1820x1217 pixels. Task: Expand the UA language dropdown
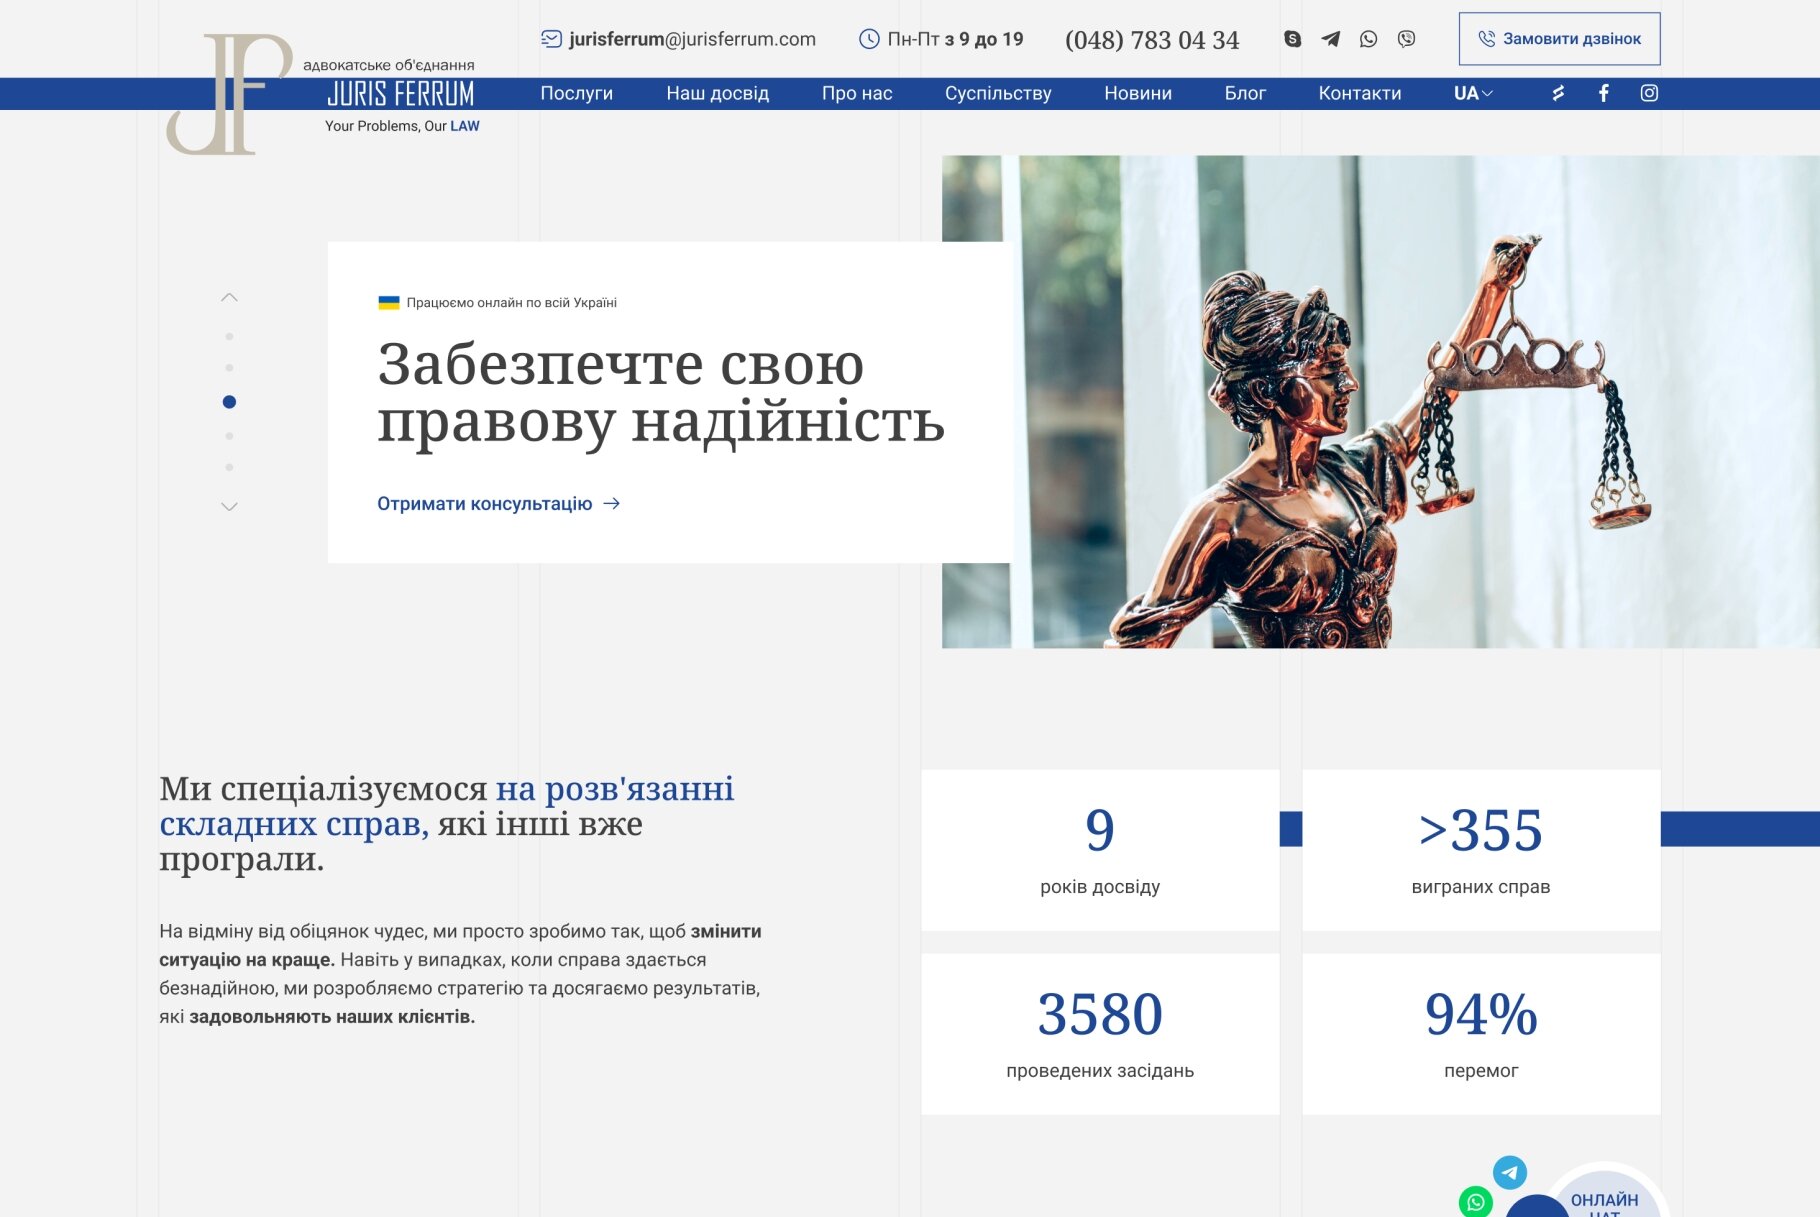point(1473,93)
